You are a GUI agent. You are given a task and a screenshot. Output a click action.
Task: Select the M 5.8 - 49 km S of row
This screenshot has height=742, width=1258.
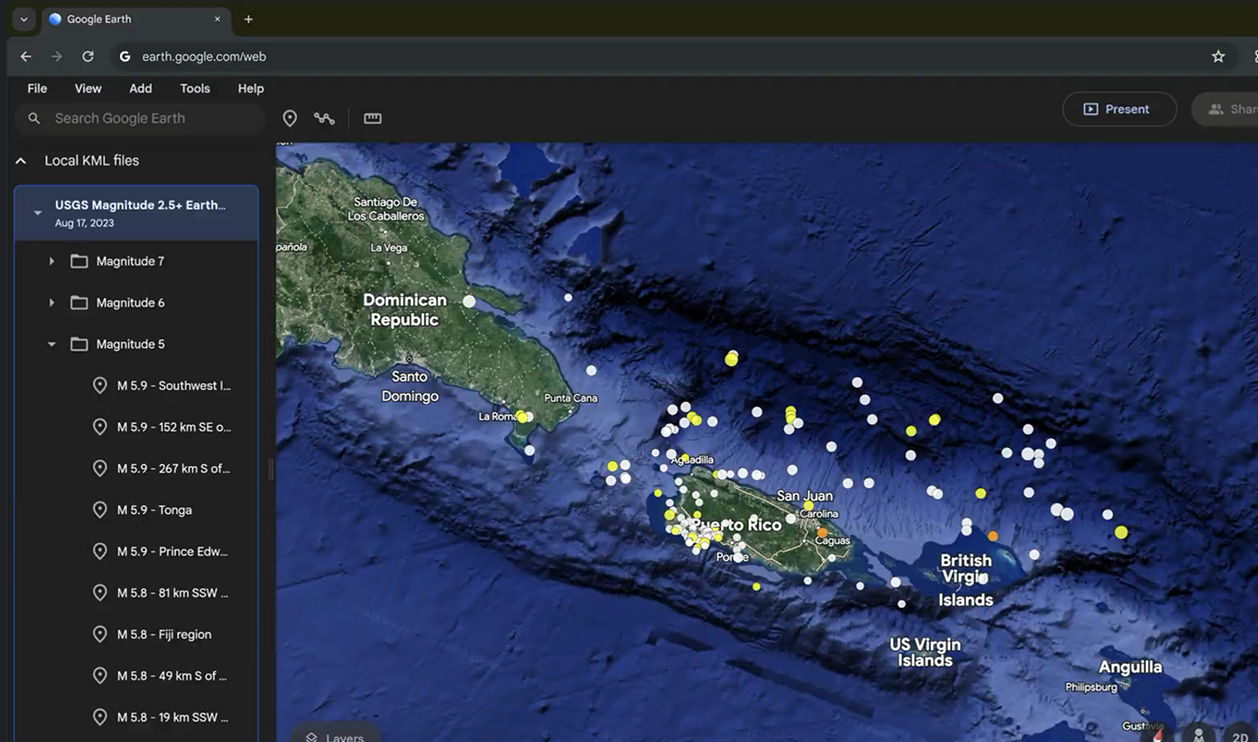(x=136, y=676)
